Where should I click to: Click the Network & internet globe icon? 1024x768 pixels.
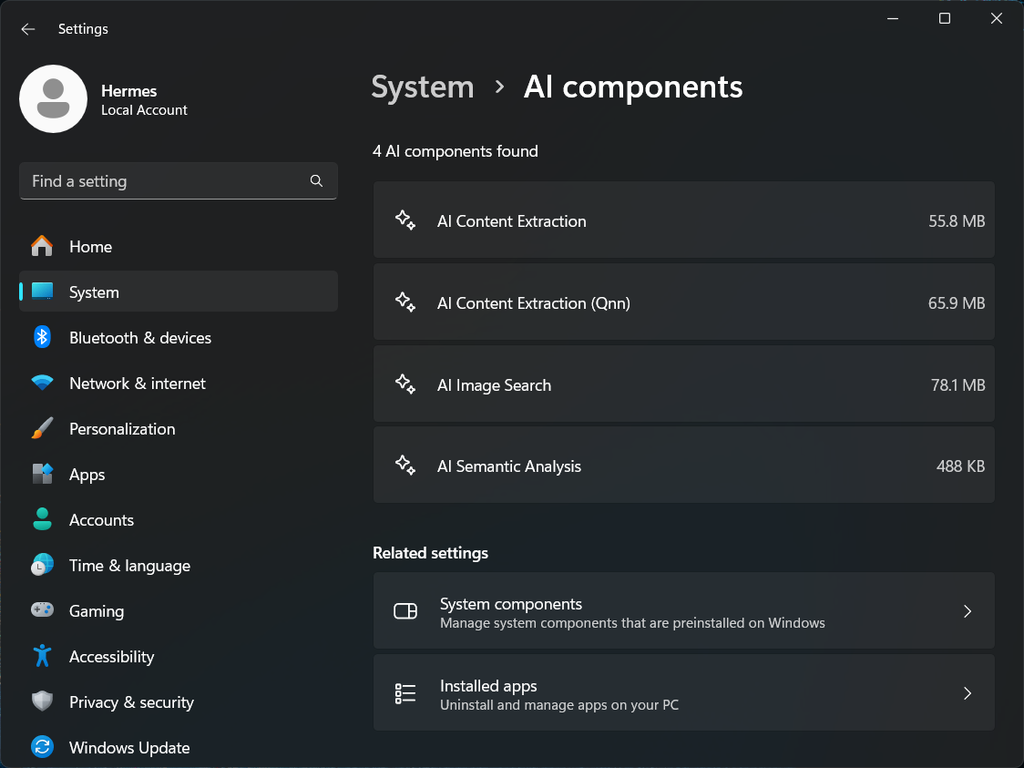[x=41, y=383]
